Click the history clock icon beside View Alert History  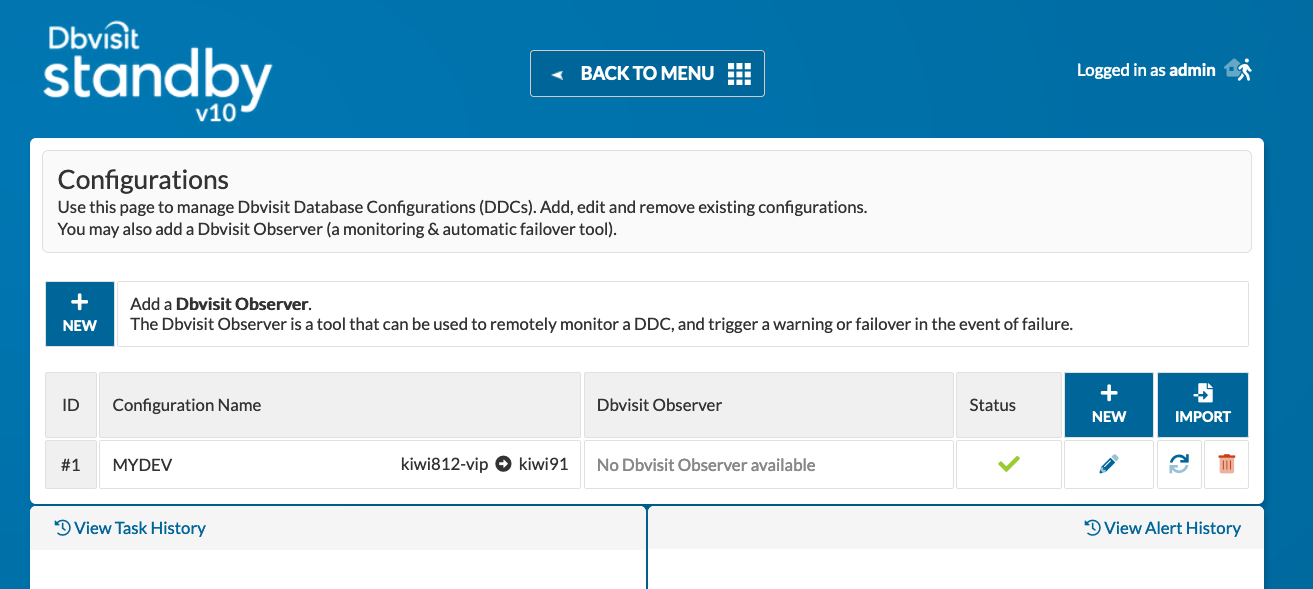pos(1093,528)
